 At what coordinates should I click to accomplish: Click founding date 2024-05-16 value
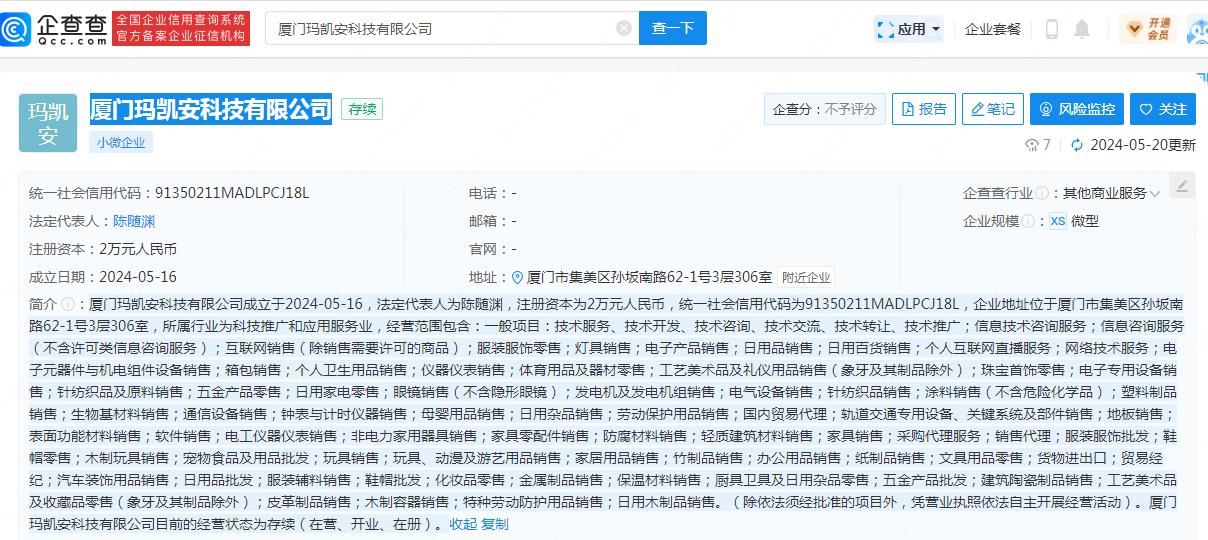tap(138, 277)
